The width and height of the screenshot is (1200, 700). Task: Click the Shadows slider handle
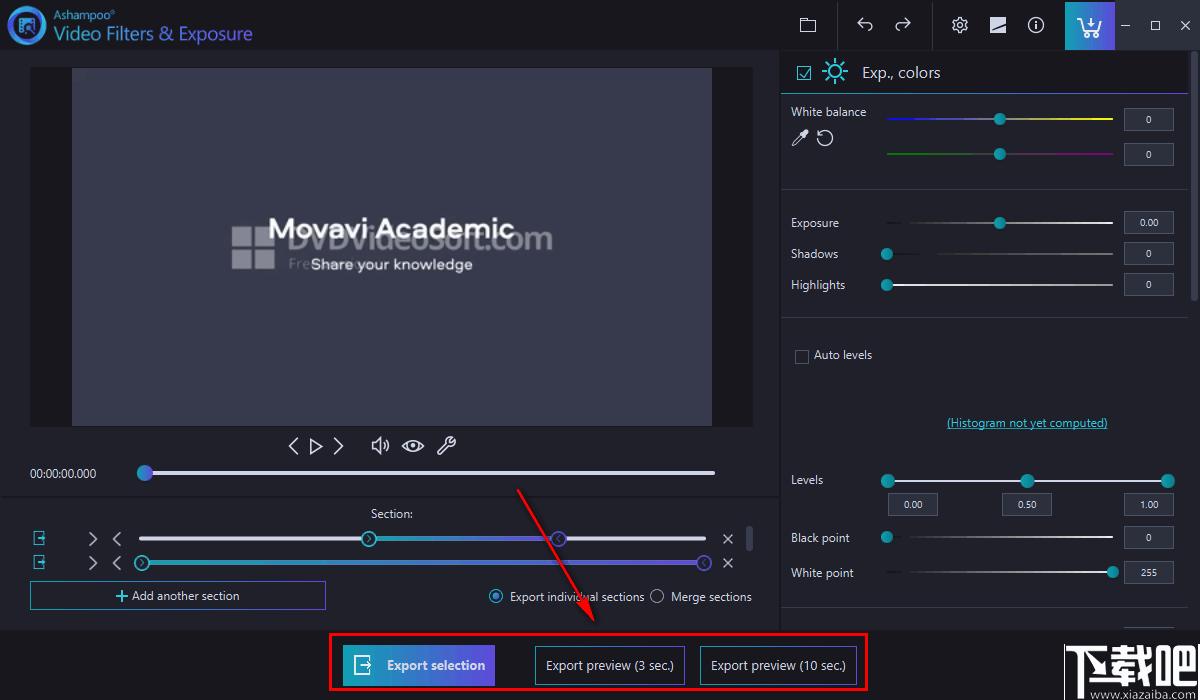[x=887, y=254]
